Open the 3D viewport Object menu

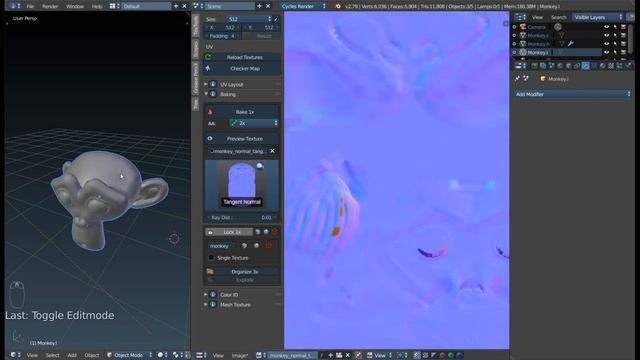coord(91,355)
